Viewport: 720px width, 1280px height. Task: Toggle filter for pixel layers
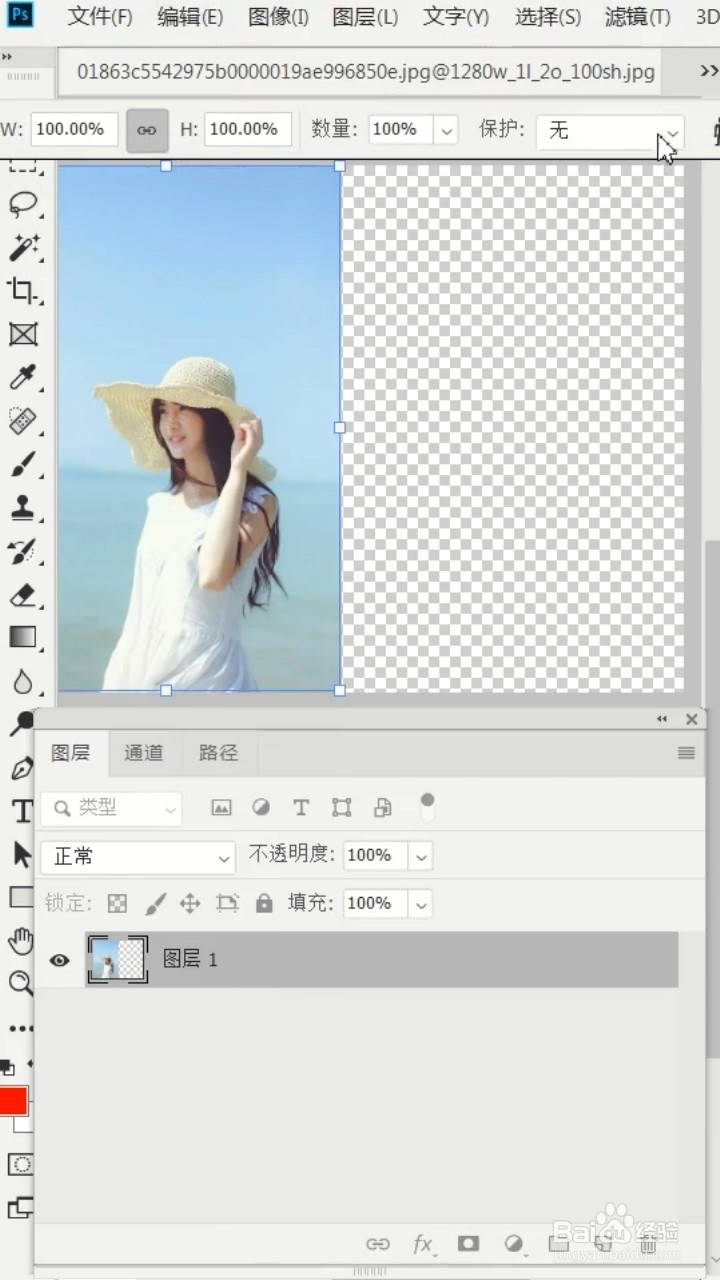pyautogui.click(x=221, y=807)
